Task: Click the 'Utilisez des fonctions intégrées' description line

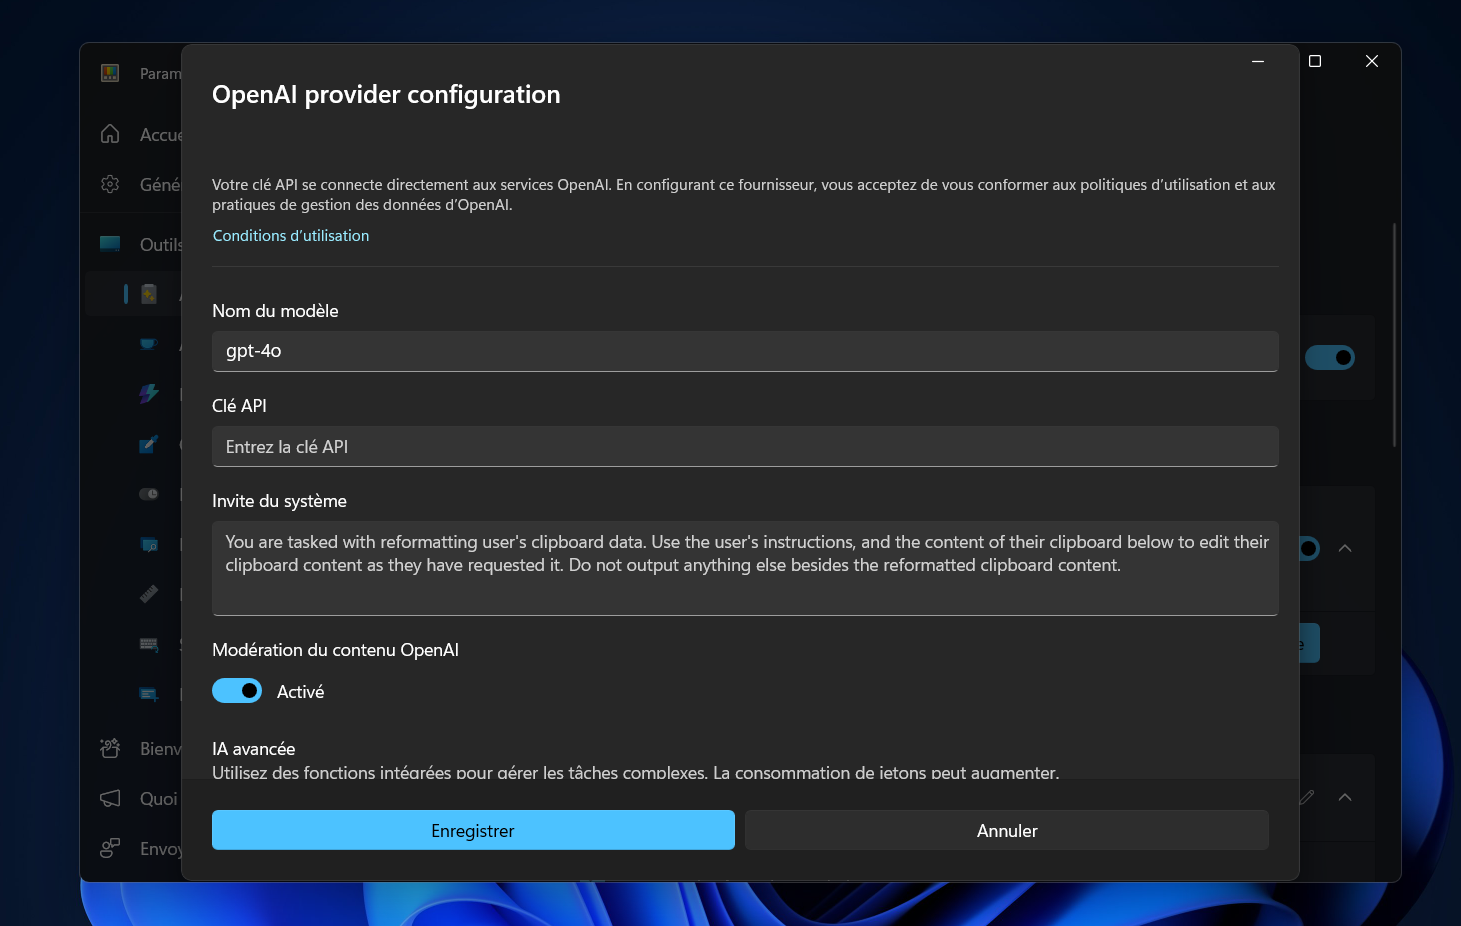Action: (x=635, y=771)
